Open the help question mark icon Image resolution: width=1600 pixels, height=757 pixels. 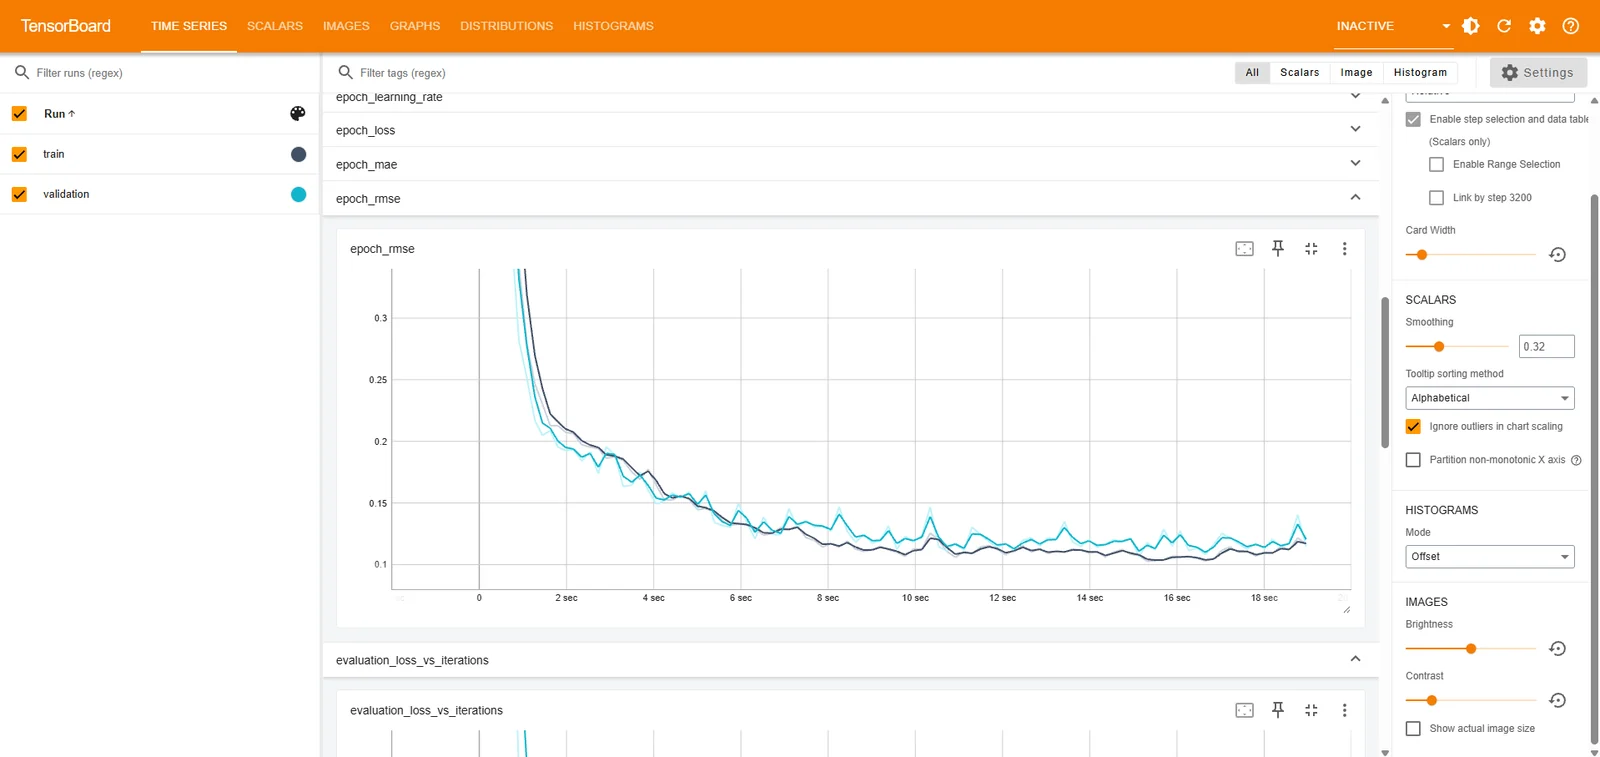[x=1571, y=26]
